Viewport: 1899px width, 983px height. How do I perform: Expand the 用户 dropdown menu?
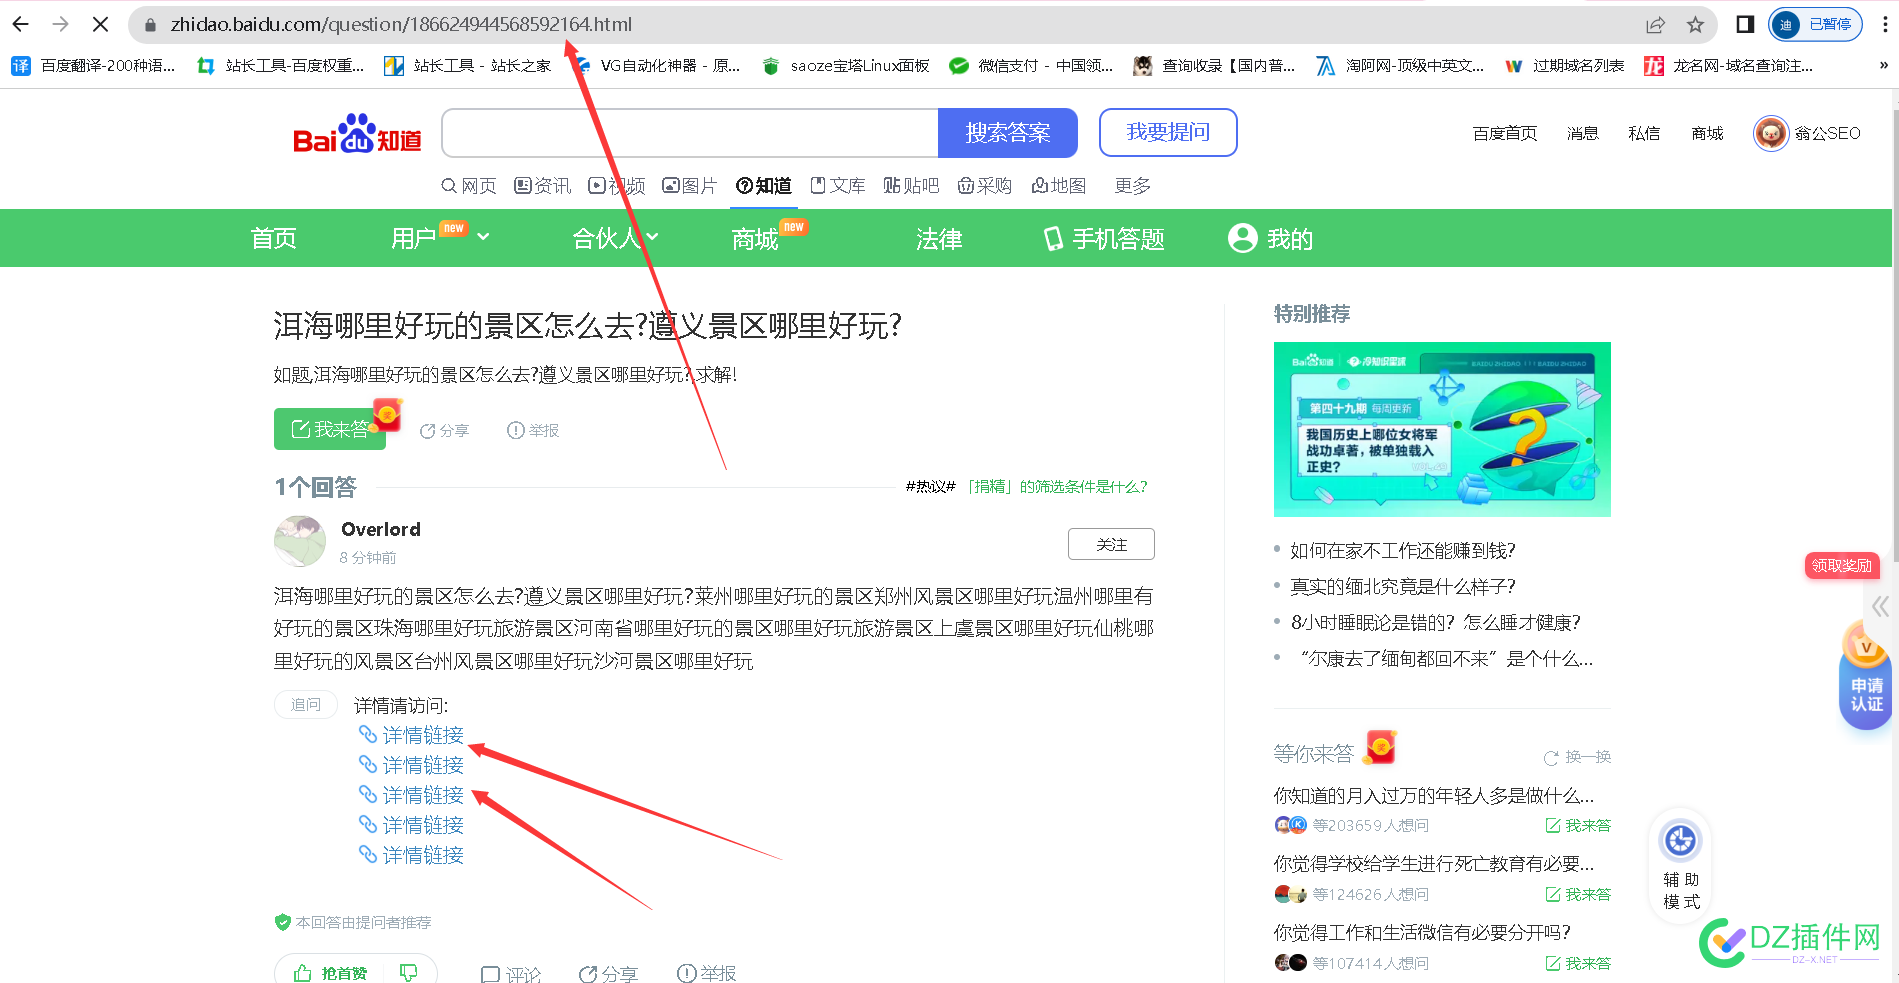(440, 239)
